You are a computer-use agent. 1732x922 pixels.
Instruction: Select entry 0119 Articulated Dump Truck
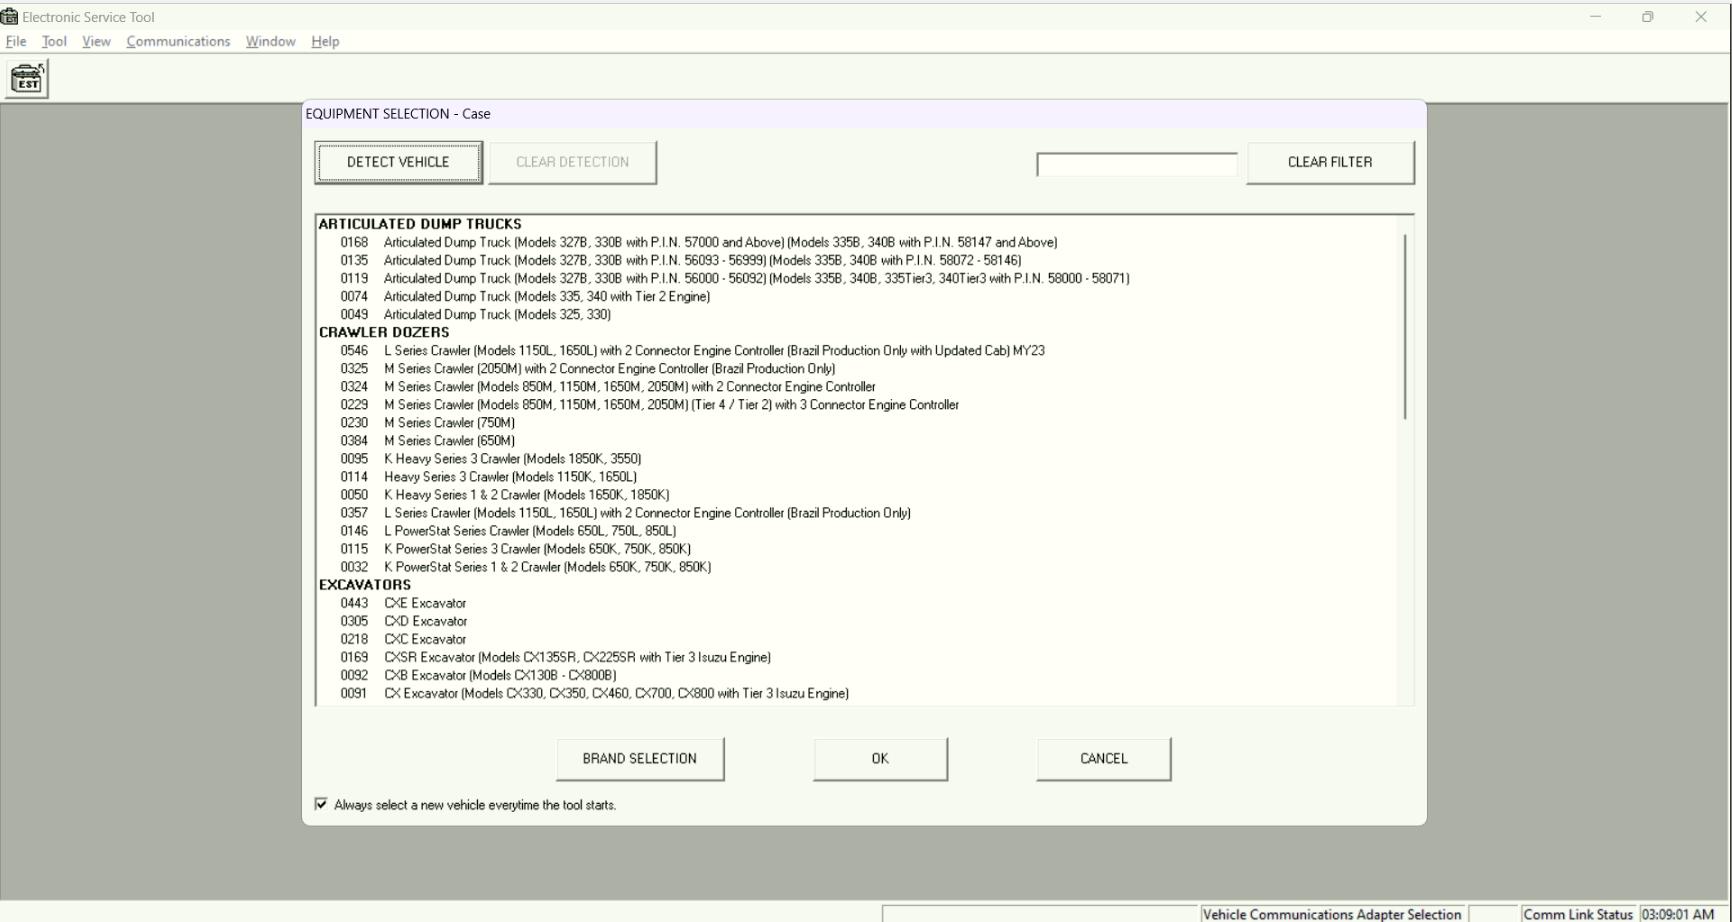(734, 278)
